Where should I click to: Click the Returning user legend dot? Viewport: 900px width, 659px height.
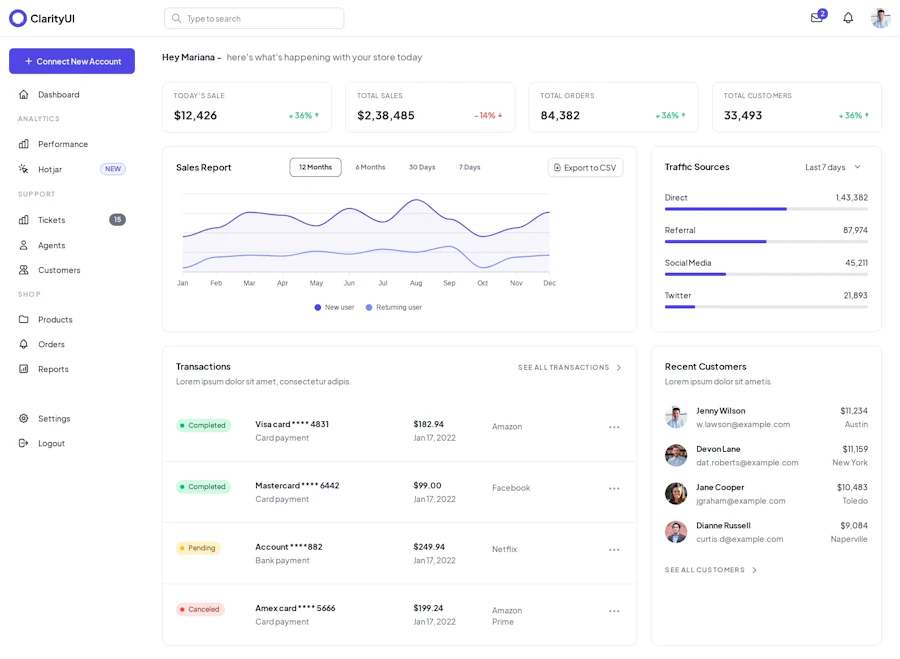click(x=369, y=307)
